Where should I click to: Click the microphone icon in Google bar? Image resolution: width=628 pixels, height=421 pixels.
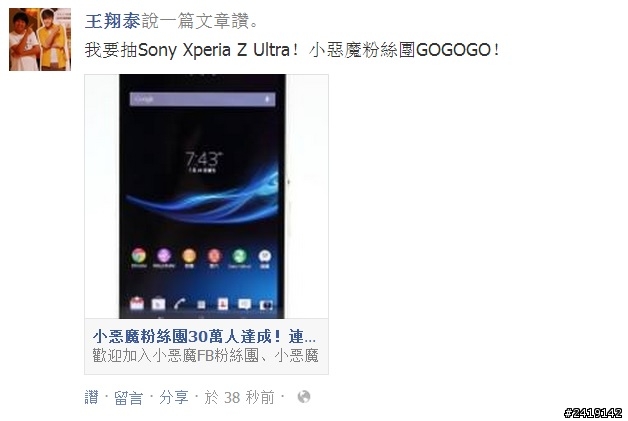click(267, 99)
